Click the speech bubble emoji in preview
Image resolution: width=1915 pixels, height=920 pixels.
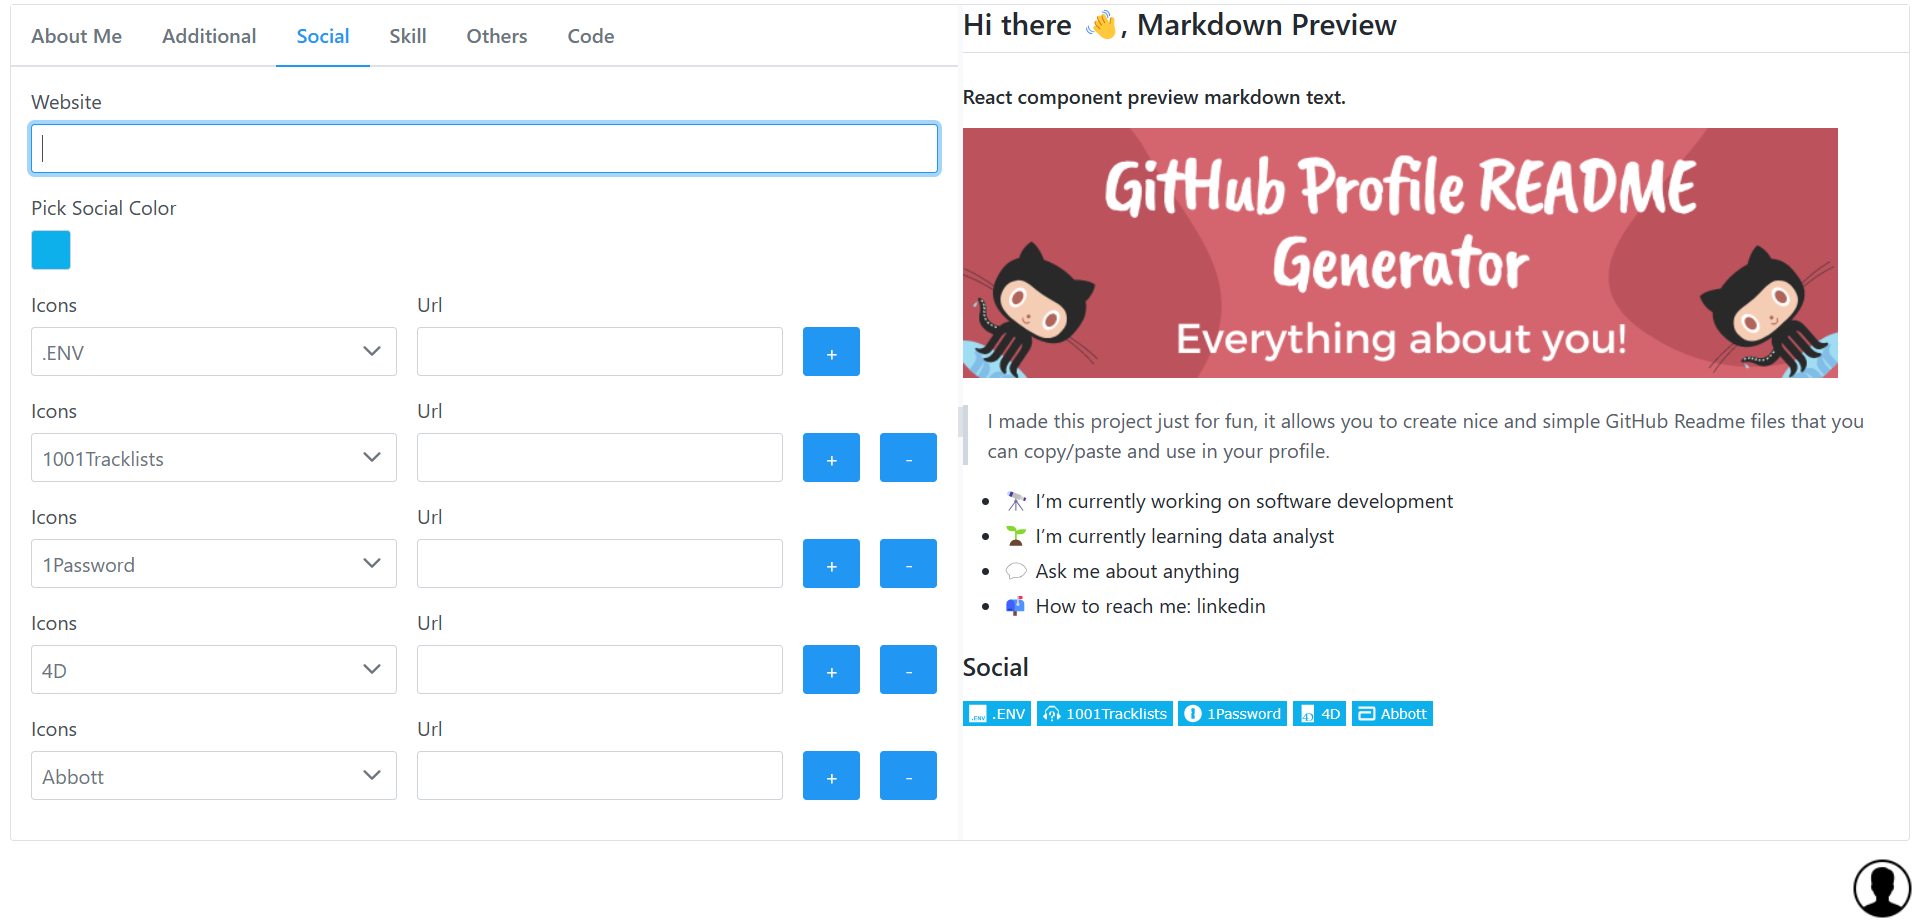(x=1016, y=571)
